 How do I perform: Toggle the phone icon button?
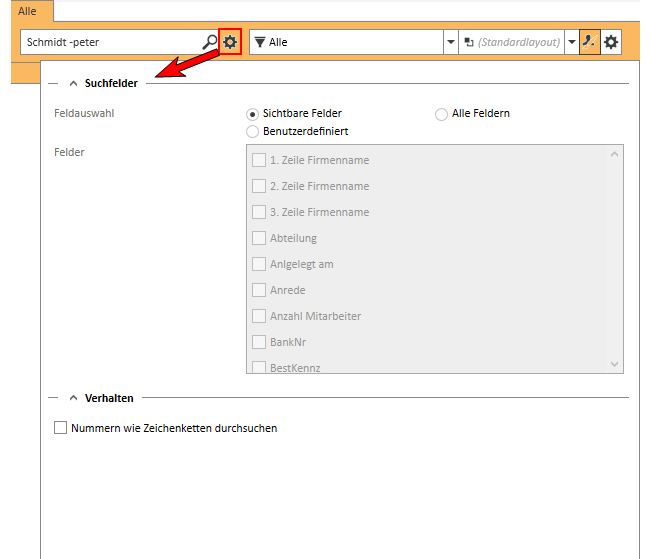click(x=589, y=42)
